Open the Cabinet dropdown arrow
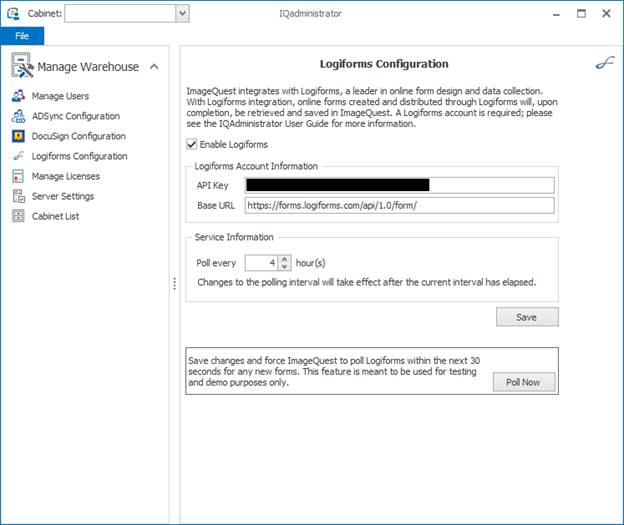This screenshot has width=624, height=525. tap(182, 14)
